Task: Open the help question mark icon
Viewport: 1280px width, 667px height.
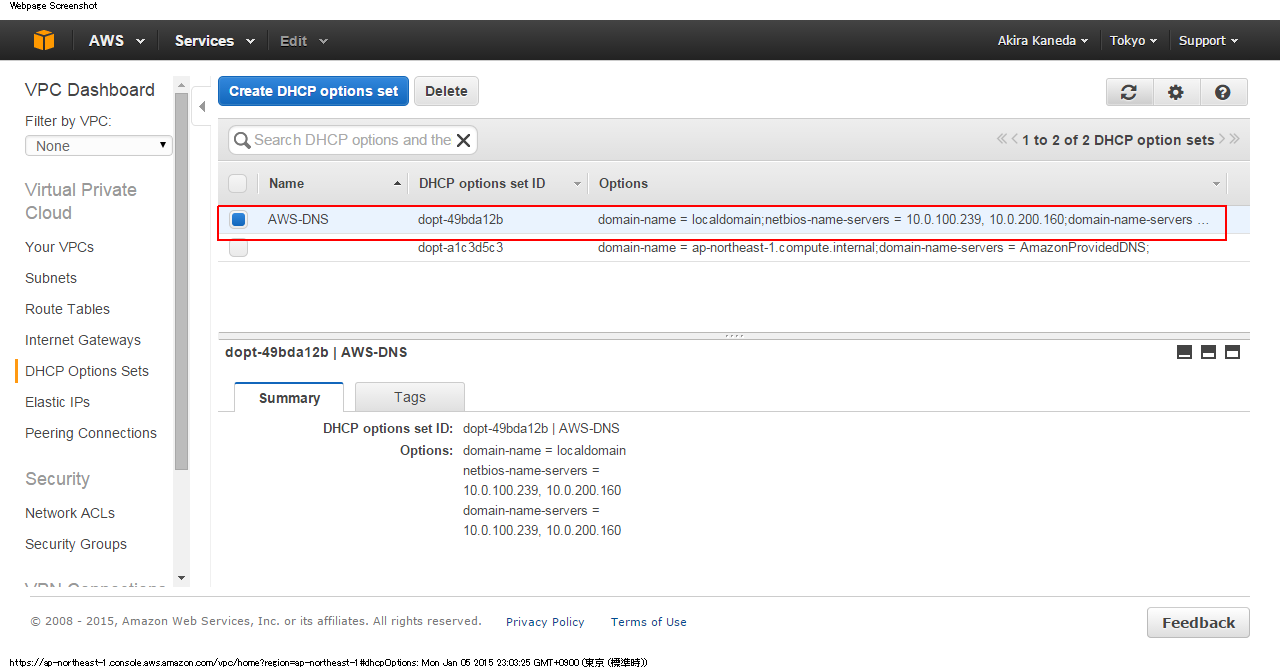Action: 1222,92
